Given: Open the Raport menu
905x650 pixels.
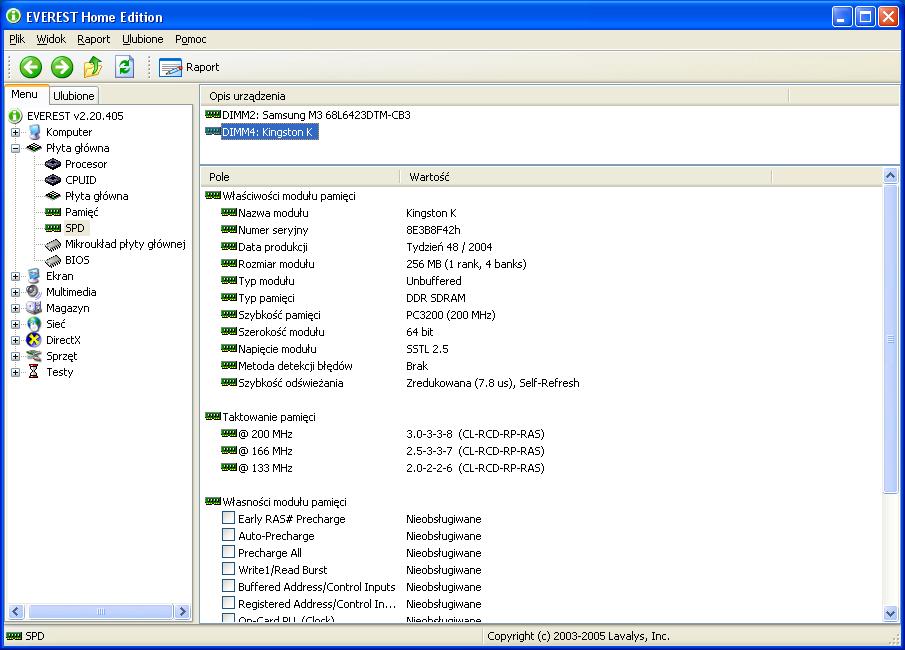Looking at the screenshot, I should point(93,39).
